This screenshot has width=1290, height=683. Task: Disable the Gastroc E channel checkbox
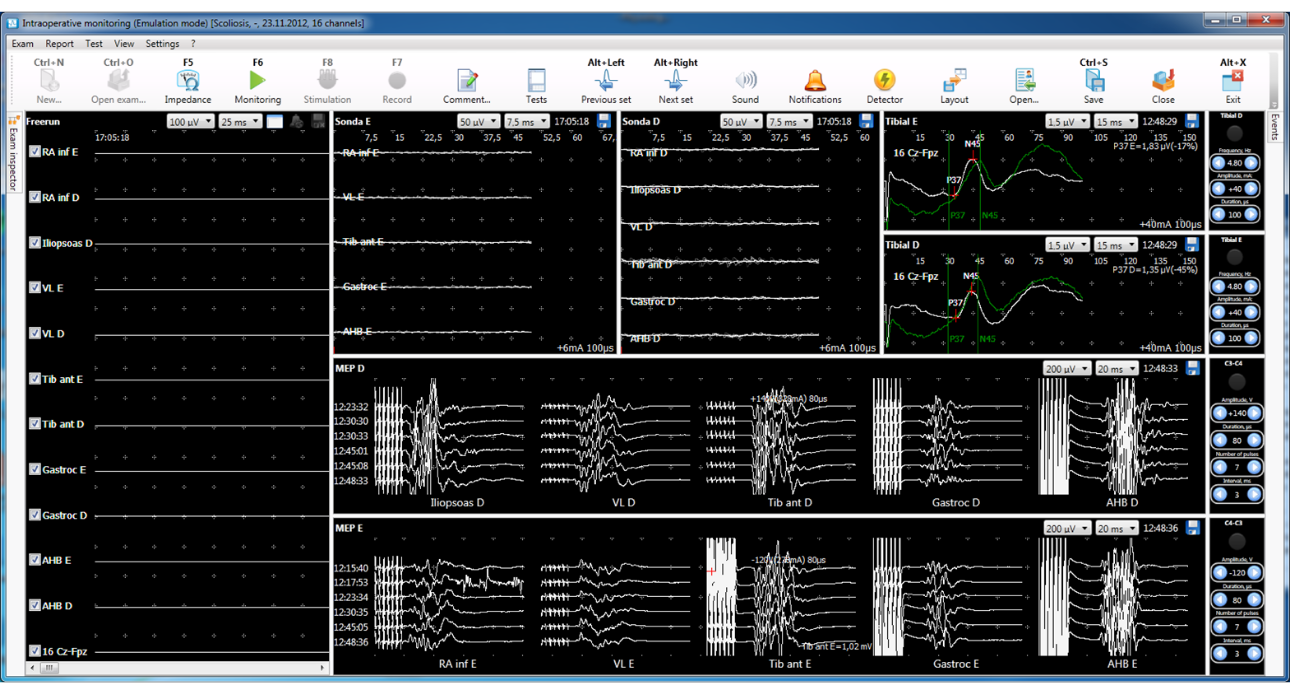click(x=35, y=469)
